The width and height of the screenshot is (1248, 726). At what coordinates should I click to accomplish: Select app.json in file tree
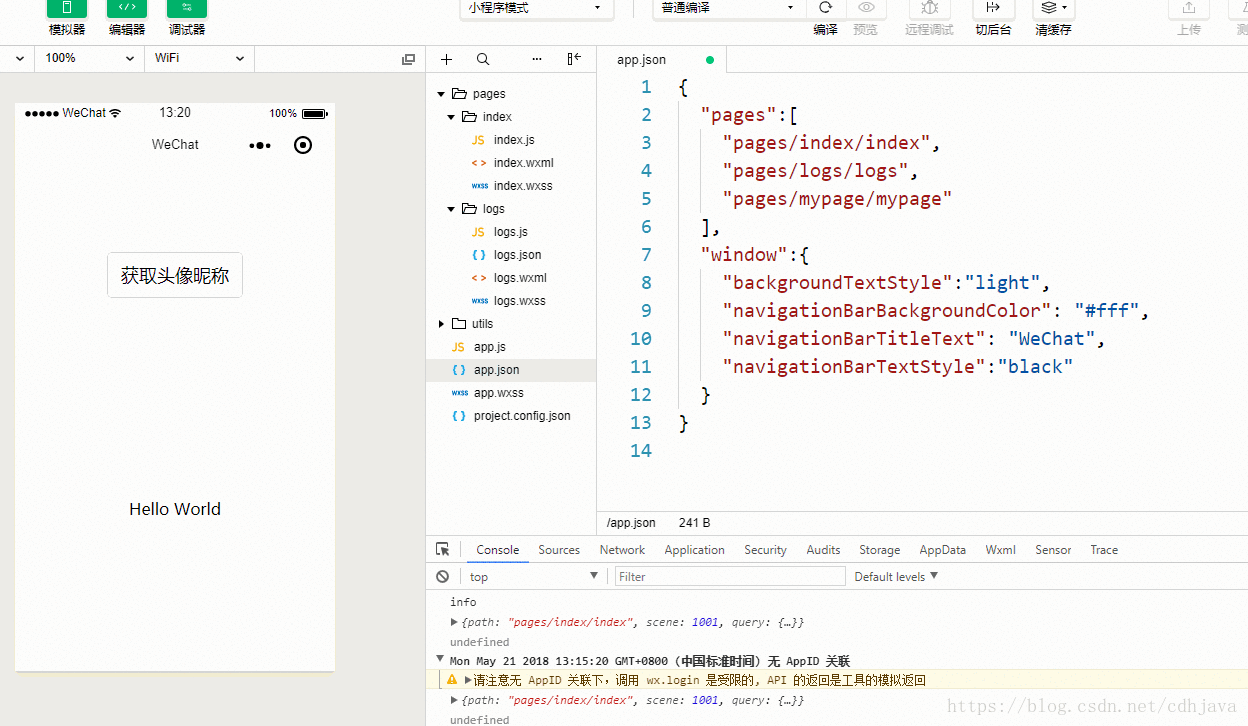[511, 370]
